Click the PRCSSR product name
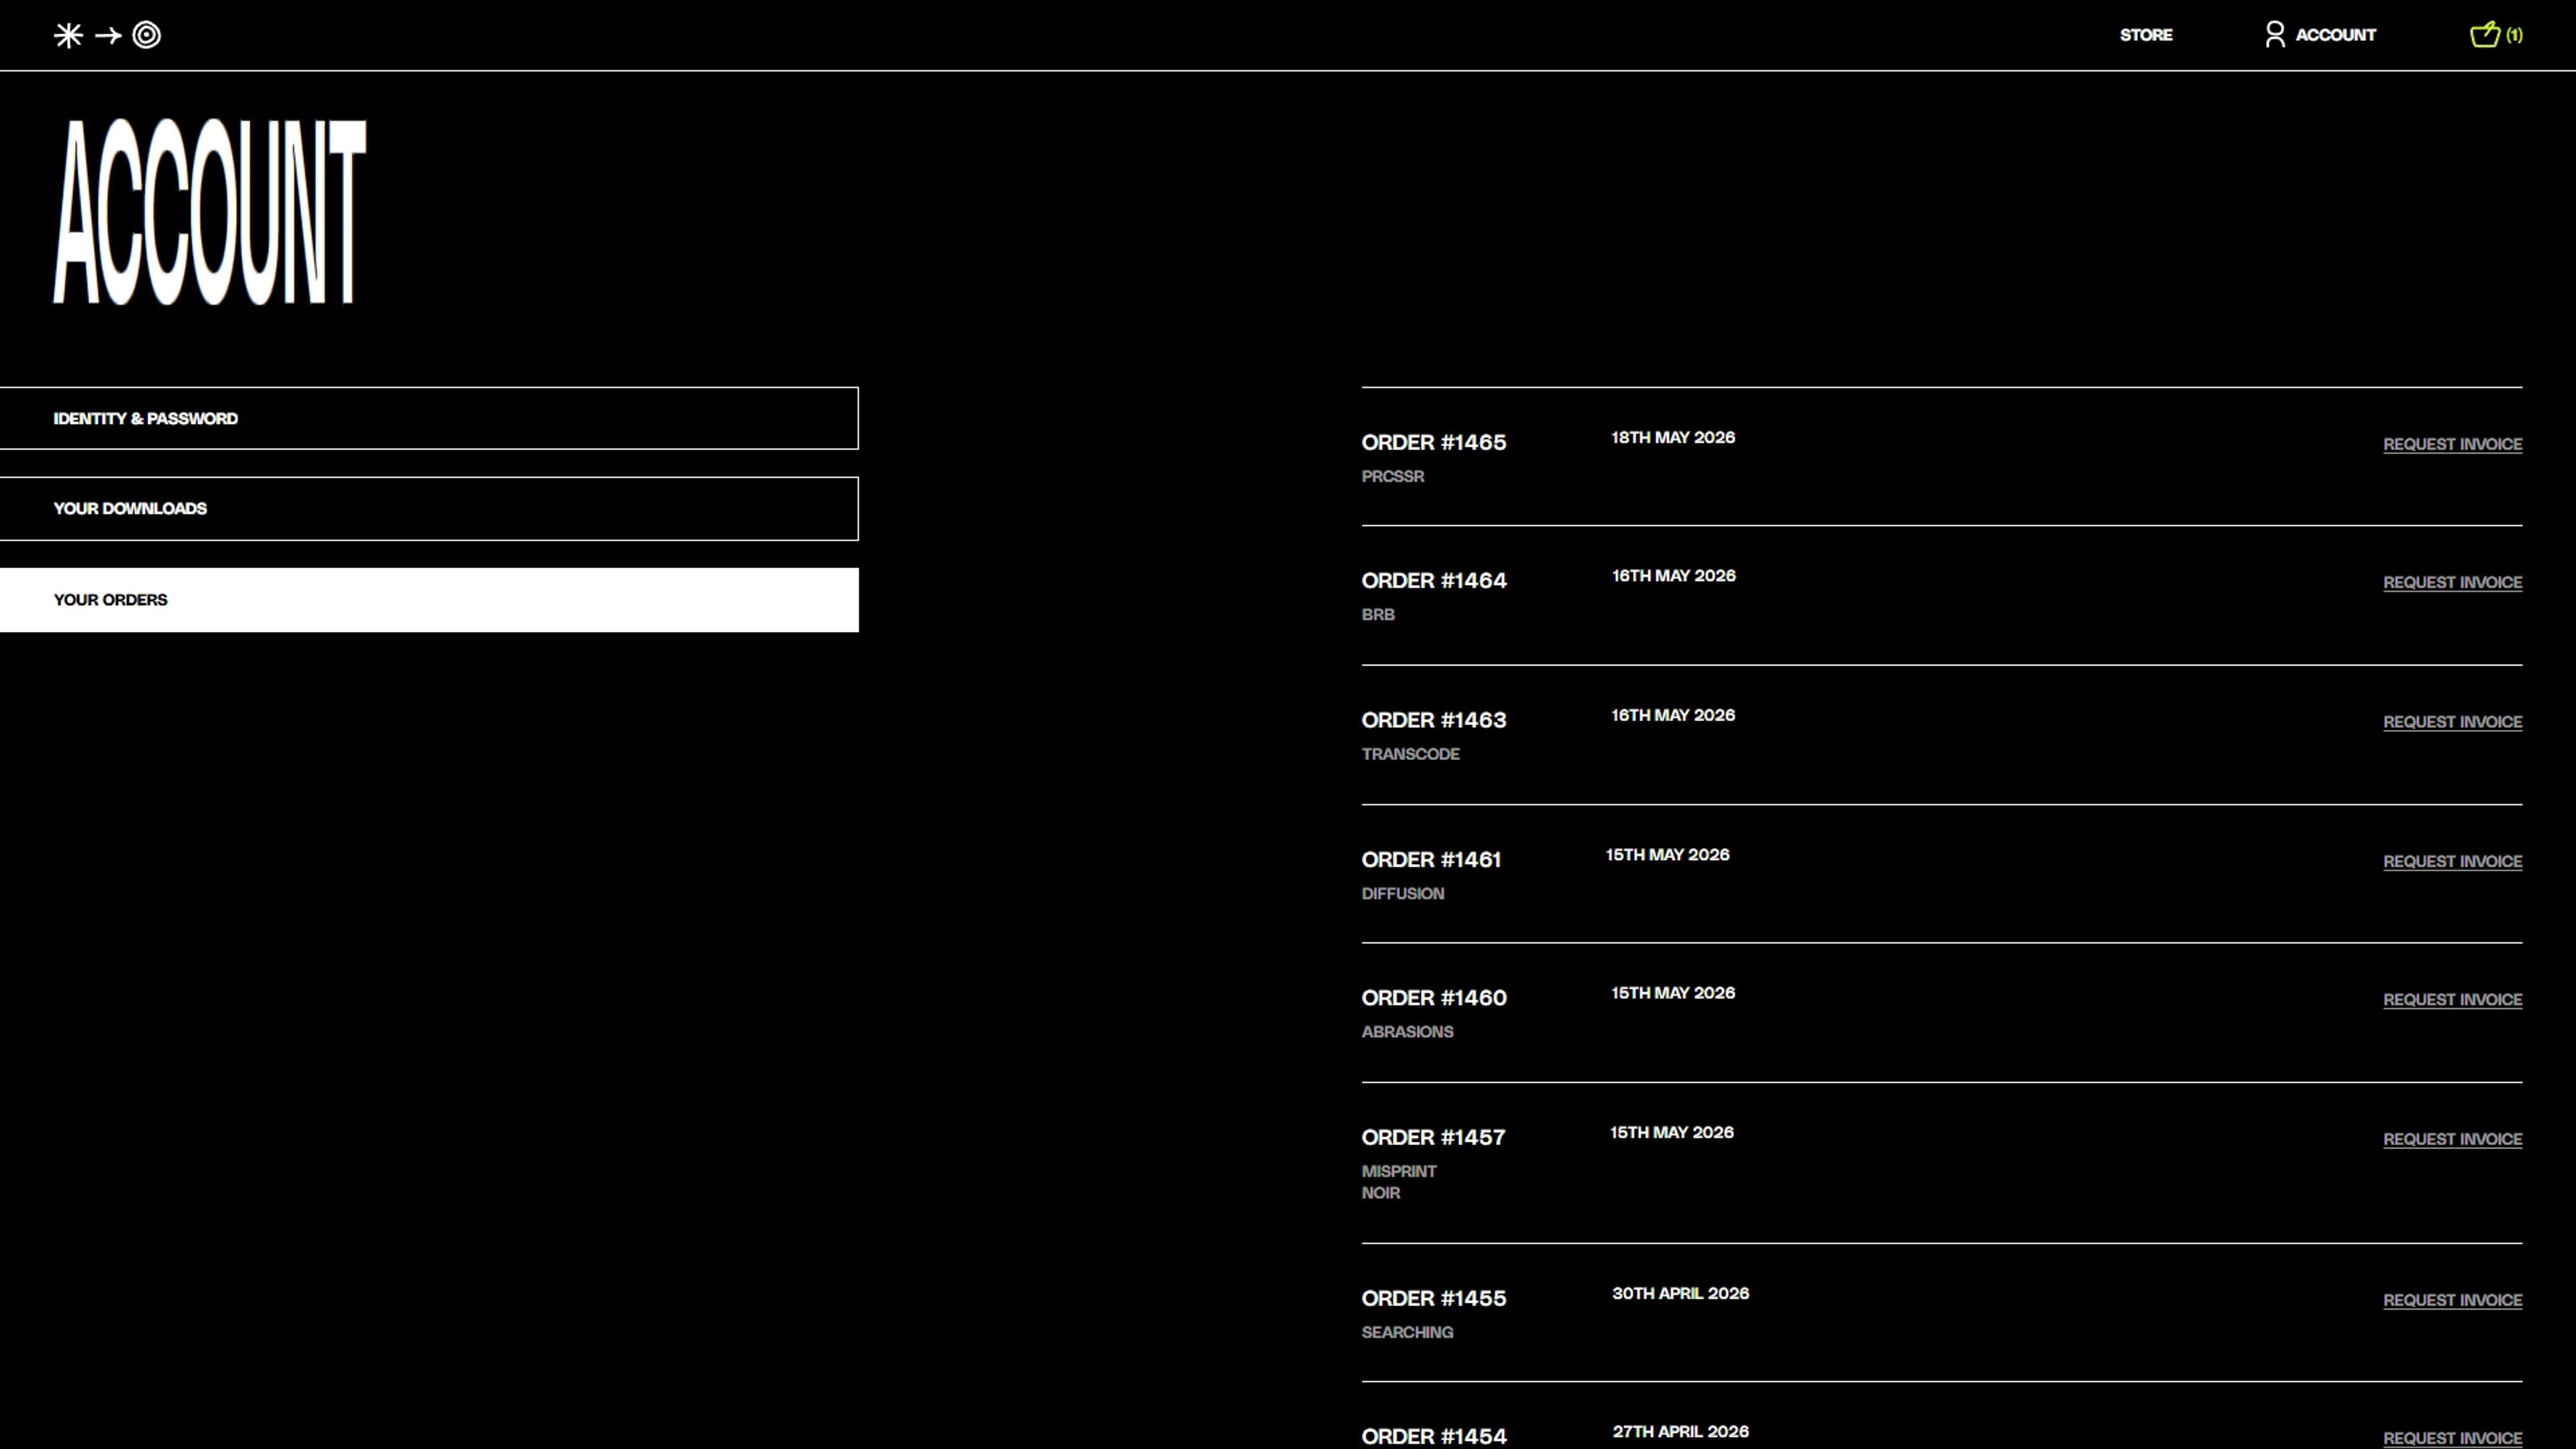Image resolution: width=2576 pixels, height=1449 pixels. [x=1392, y=476]
